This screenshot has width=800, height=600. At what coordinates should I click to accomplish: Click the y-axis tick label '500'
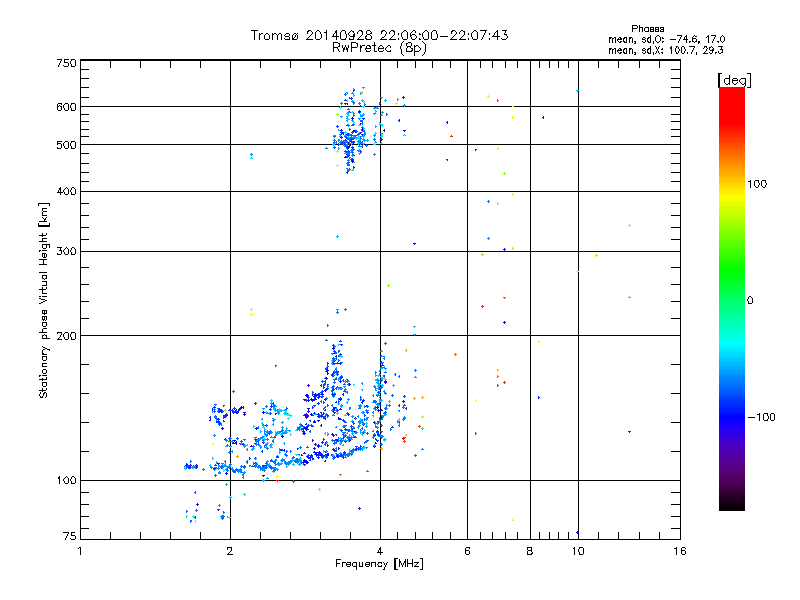click(x=66, y=145)
